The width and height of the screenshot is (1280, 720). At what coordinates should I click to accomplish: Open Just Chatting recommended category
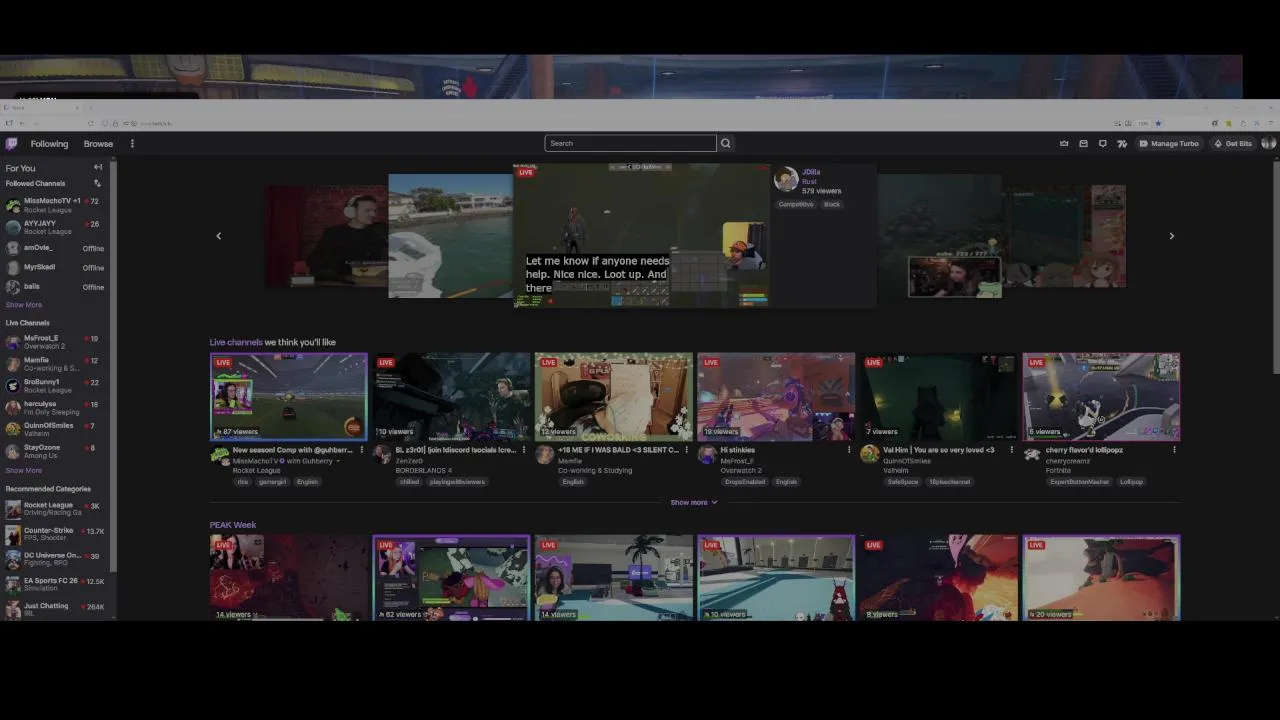coord(56,609)
